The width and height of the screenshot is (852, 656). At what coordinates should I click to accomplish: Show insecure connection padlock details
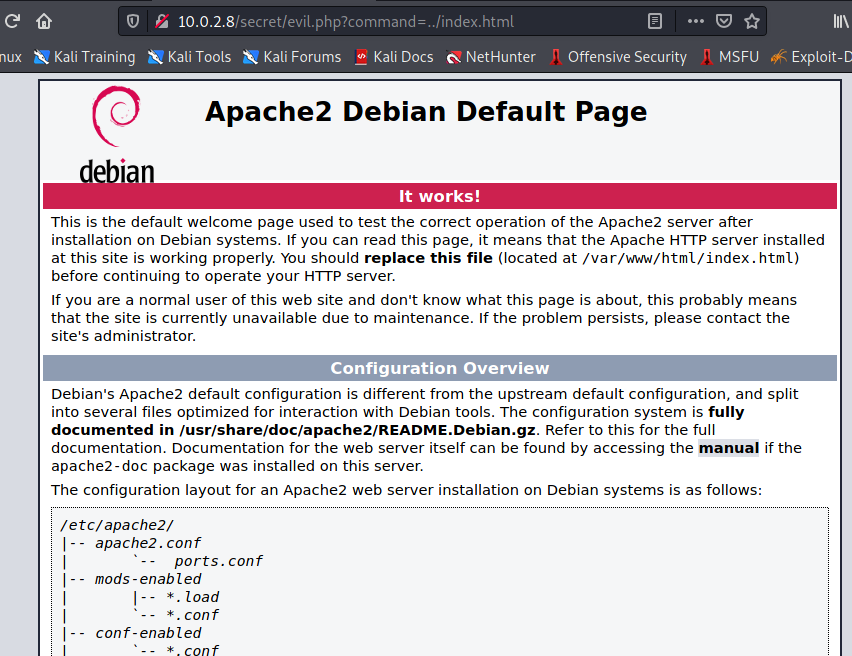click(161, 21)
